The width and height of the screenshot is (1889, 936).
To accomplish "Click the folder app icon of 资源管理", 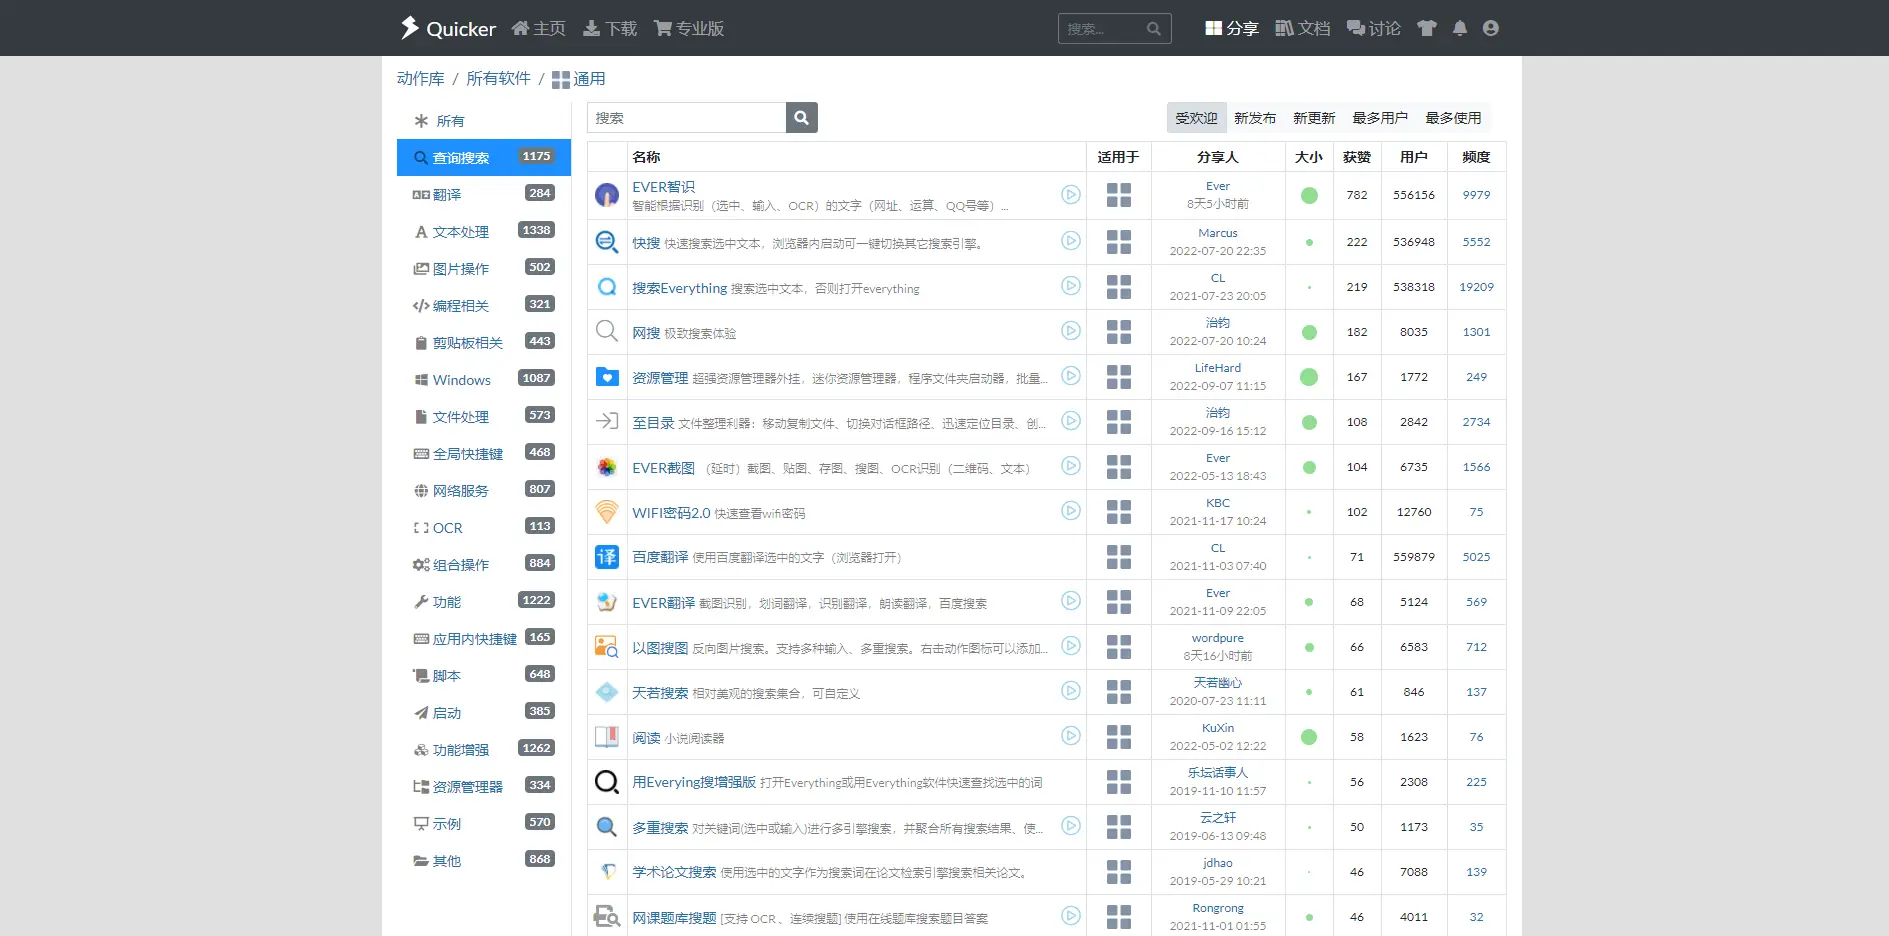I will (607, 377).
